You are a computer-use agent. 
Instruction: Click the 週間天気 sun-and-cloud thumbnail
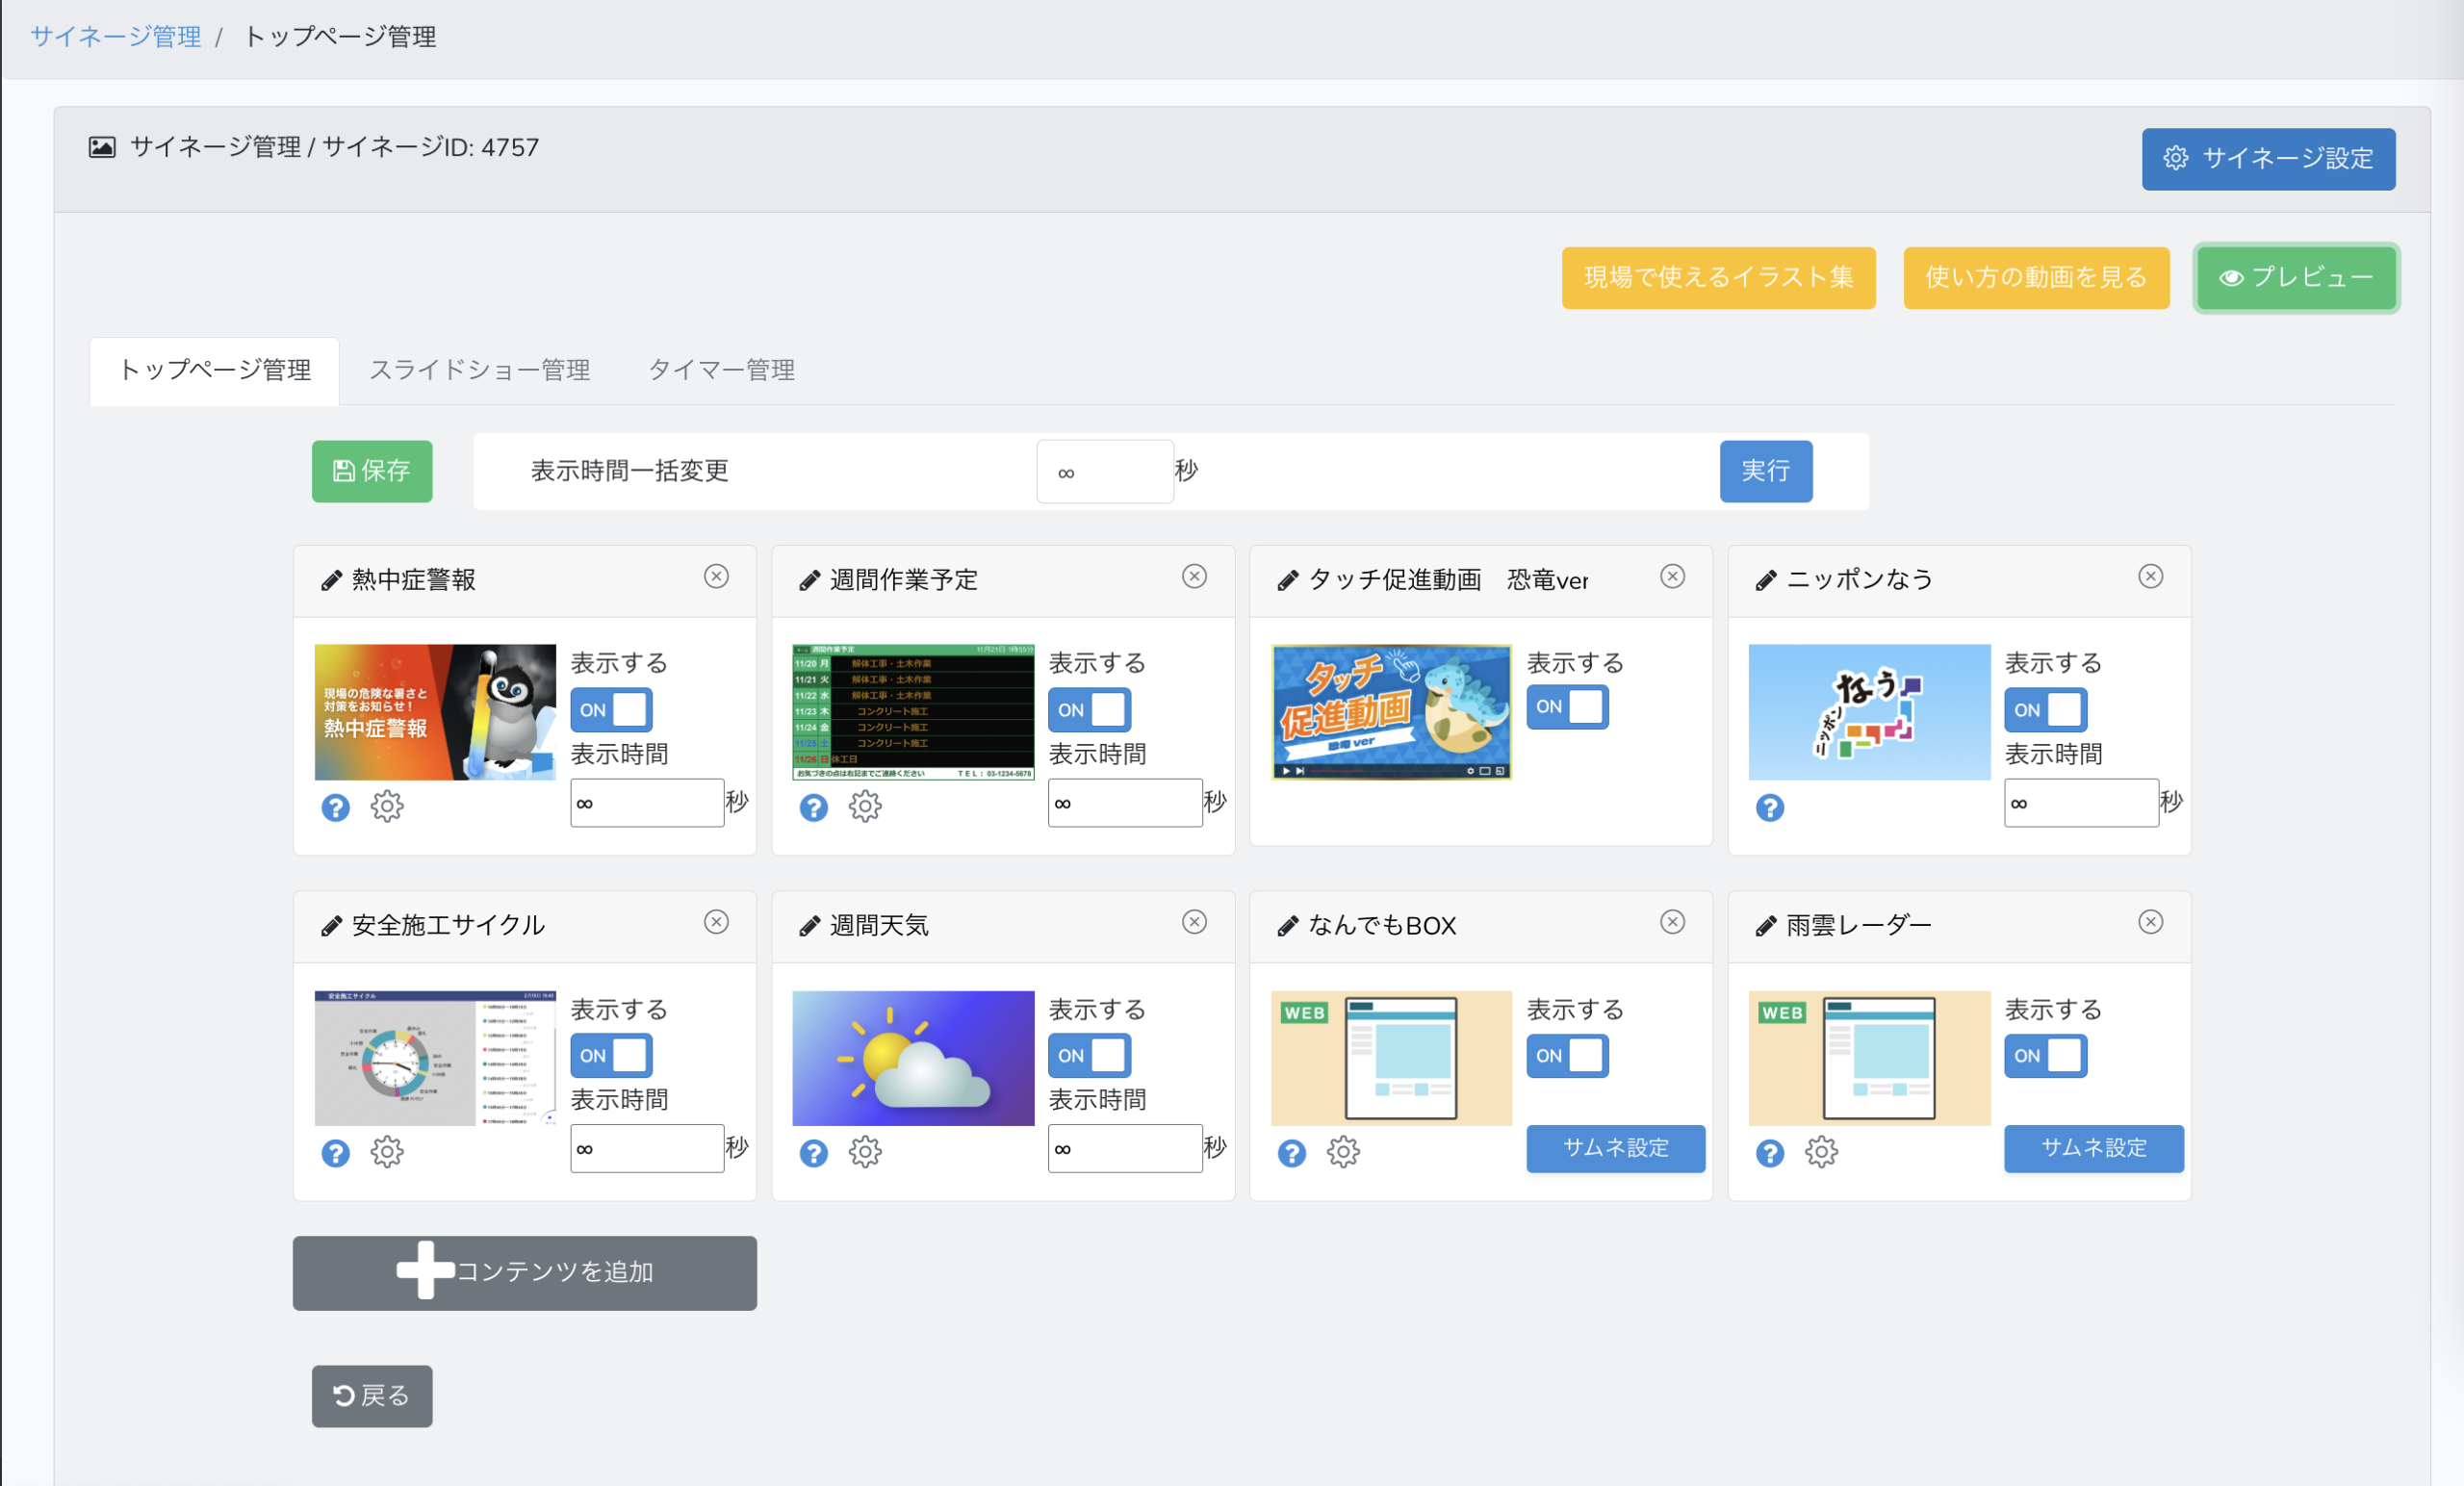point(913,1058)
